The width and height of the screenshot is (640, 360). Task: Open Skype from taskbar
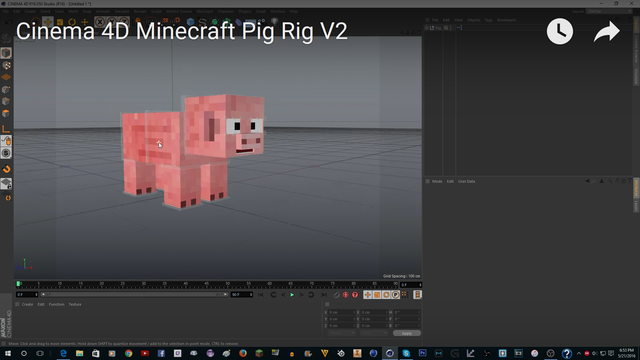pos(406,353)
